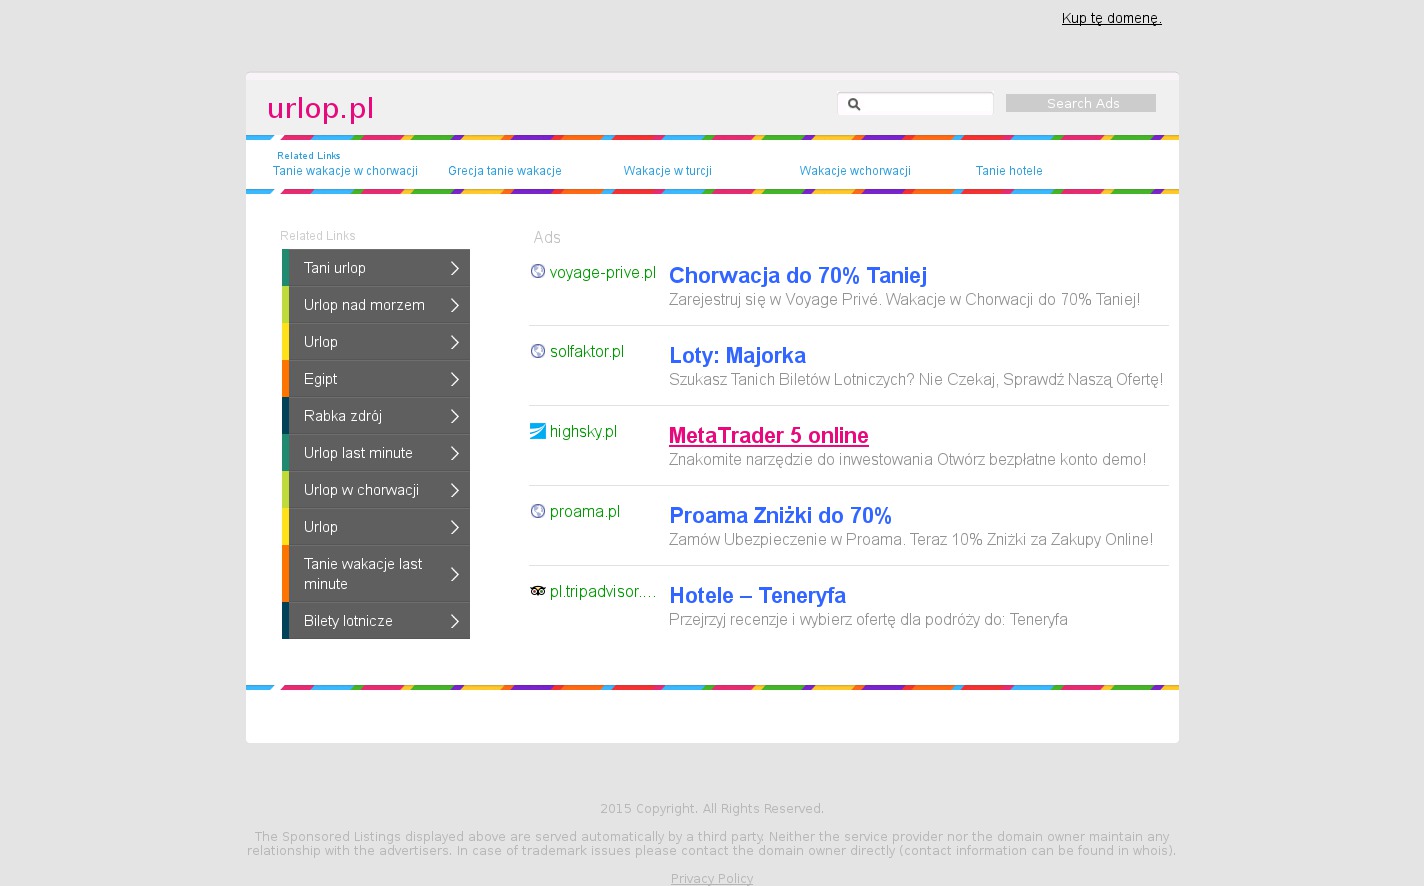The image size is (1424, 886).
Task: Open the Chorwacja do 70% Taniej ad
Action: 797,276
